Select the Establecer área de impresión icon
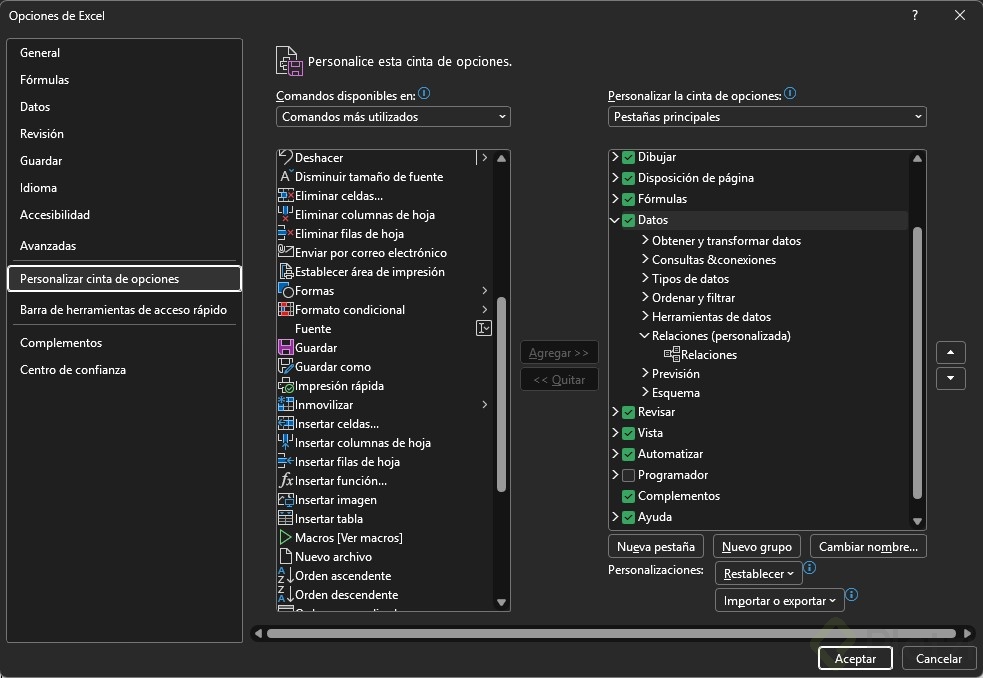The width and height of the screenshot is (983, 678). coord(286,271)
